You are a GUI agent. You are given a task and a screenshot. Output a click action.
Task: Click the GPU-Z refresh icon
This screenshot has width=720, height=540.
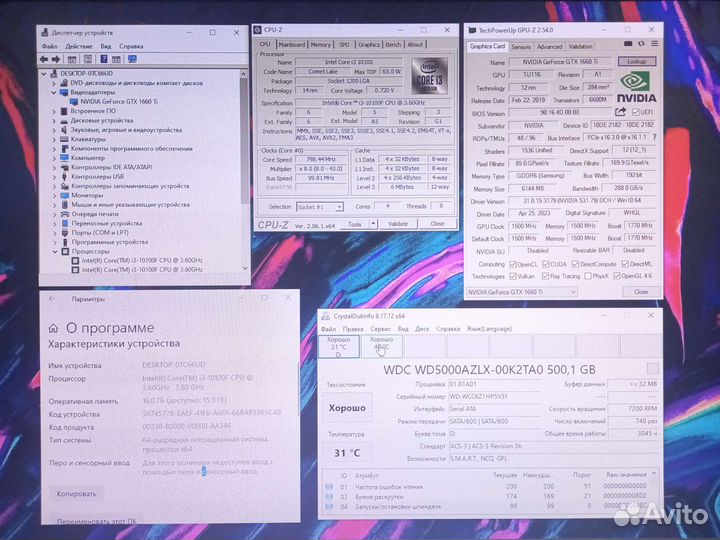pyautogui.click(x=641, y=44)
